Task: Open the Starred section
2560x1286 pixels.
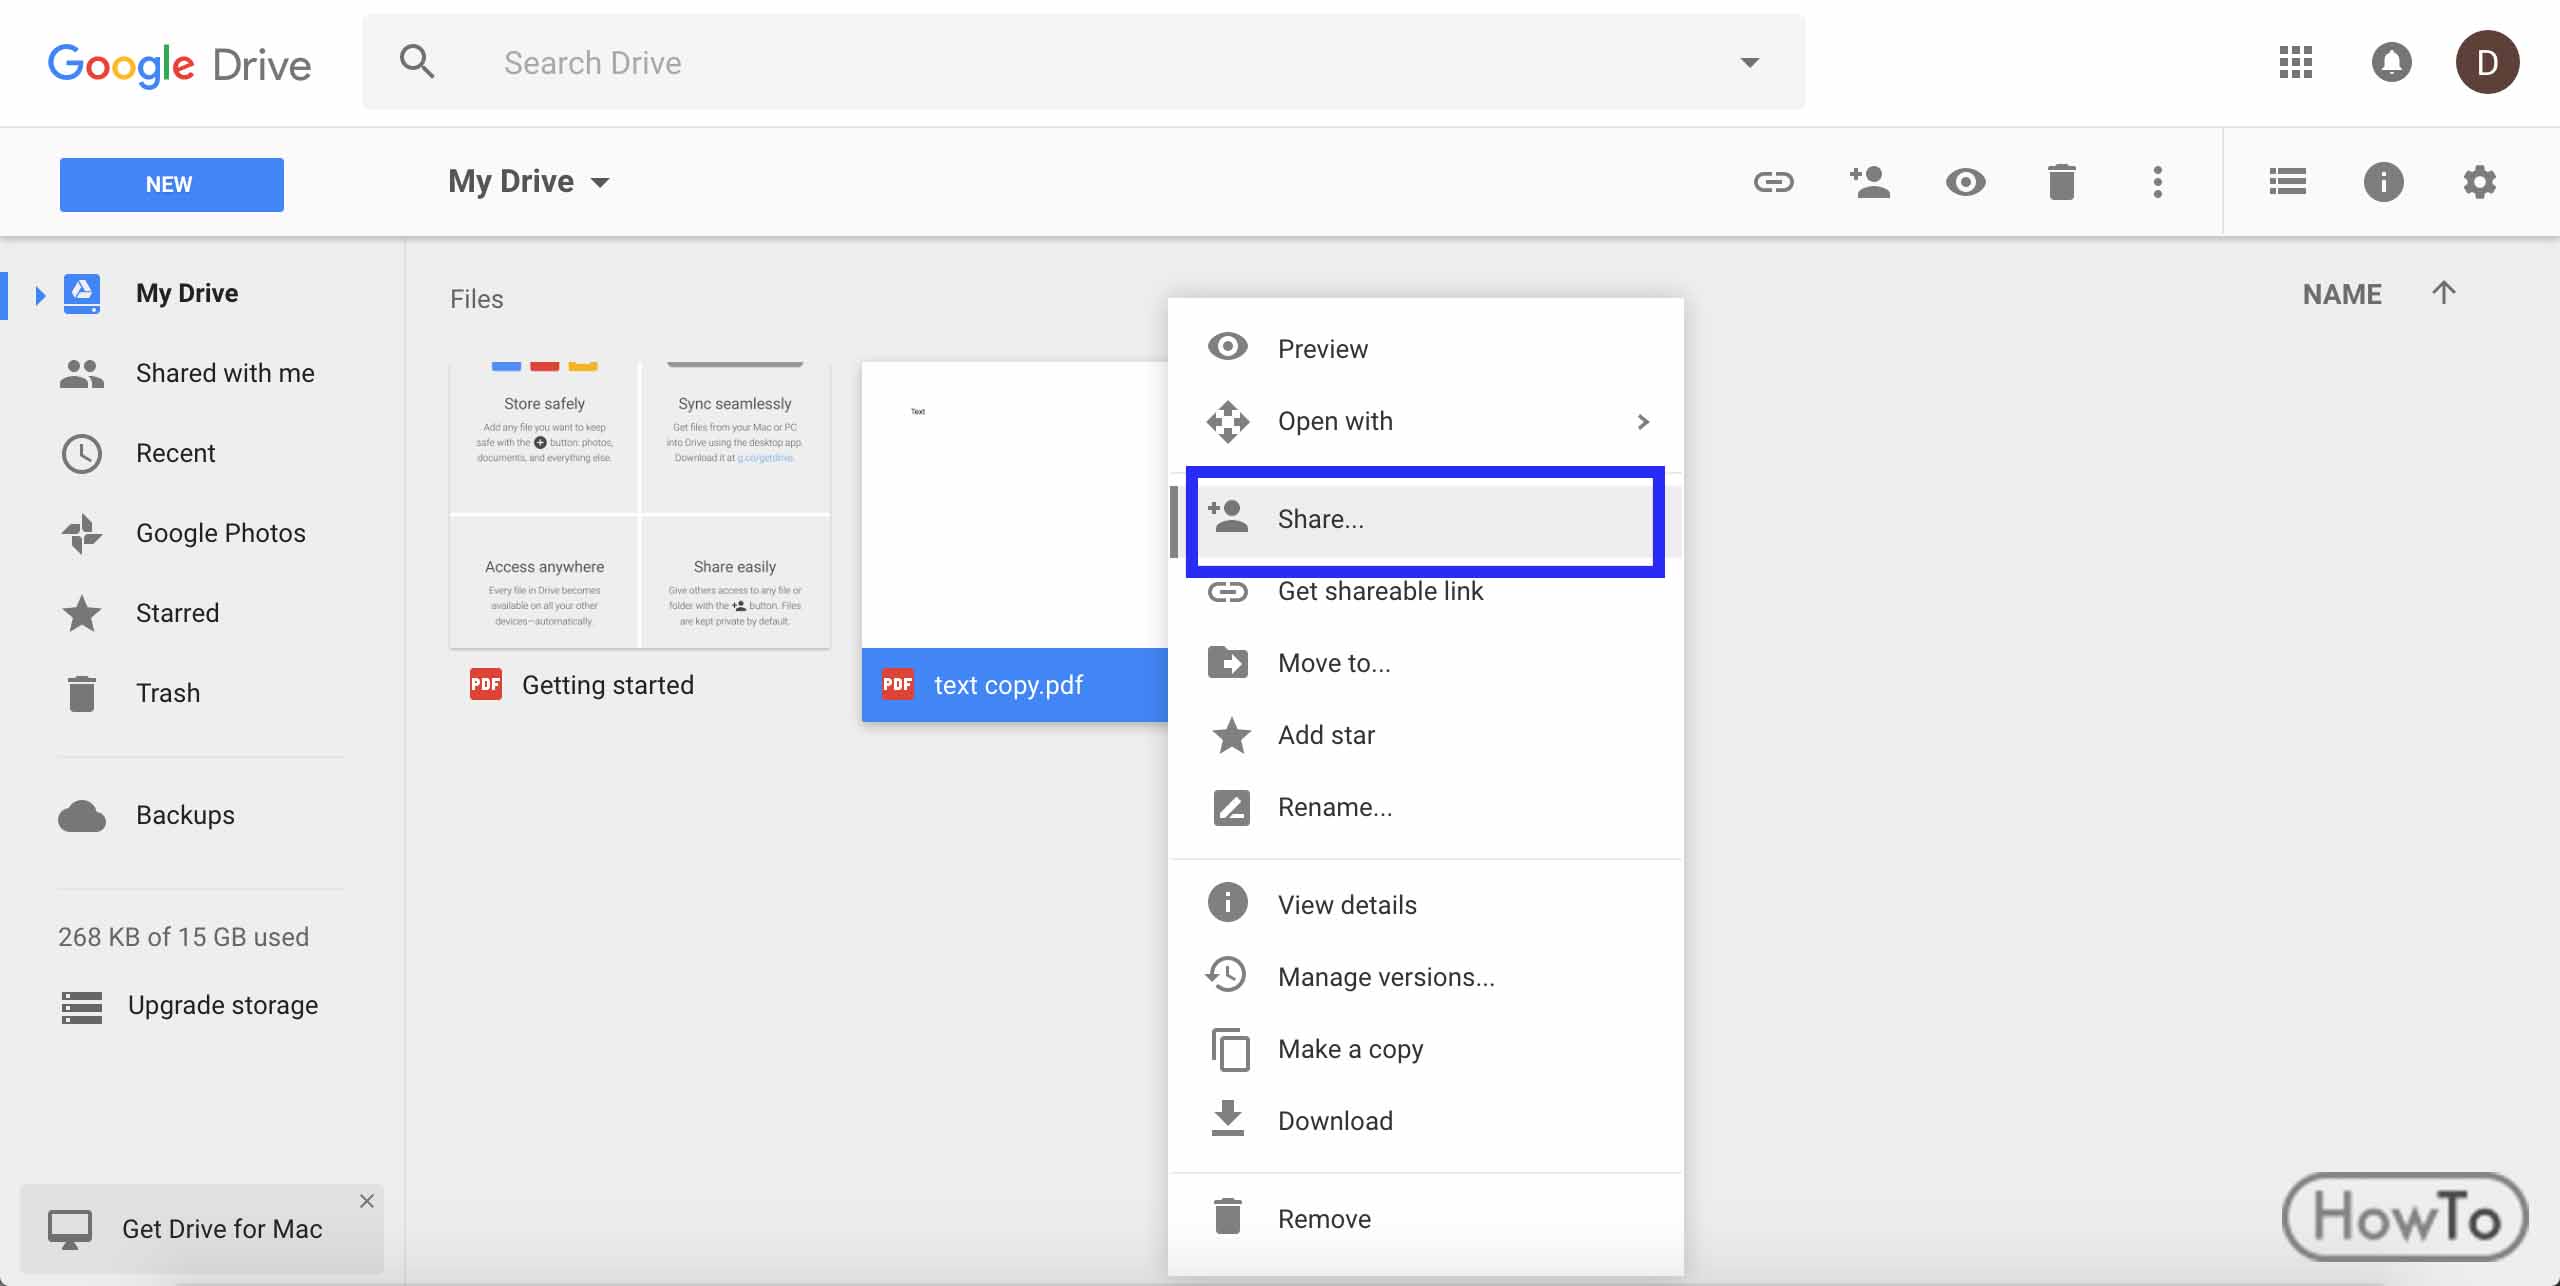Action: point(177,612)
